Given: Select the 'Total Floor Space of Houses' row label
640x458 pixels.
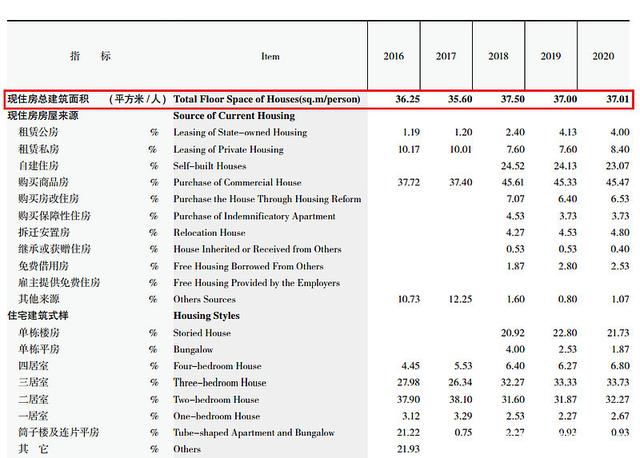Looking at the screenshot, I should point(266,100).
